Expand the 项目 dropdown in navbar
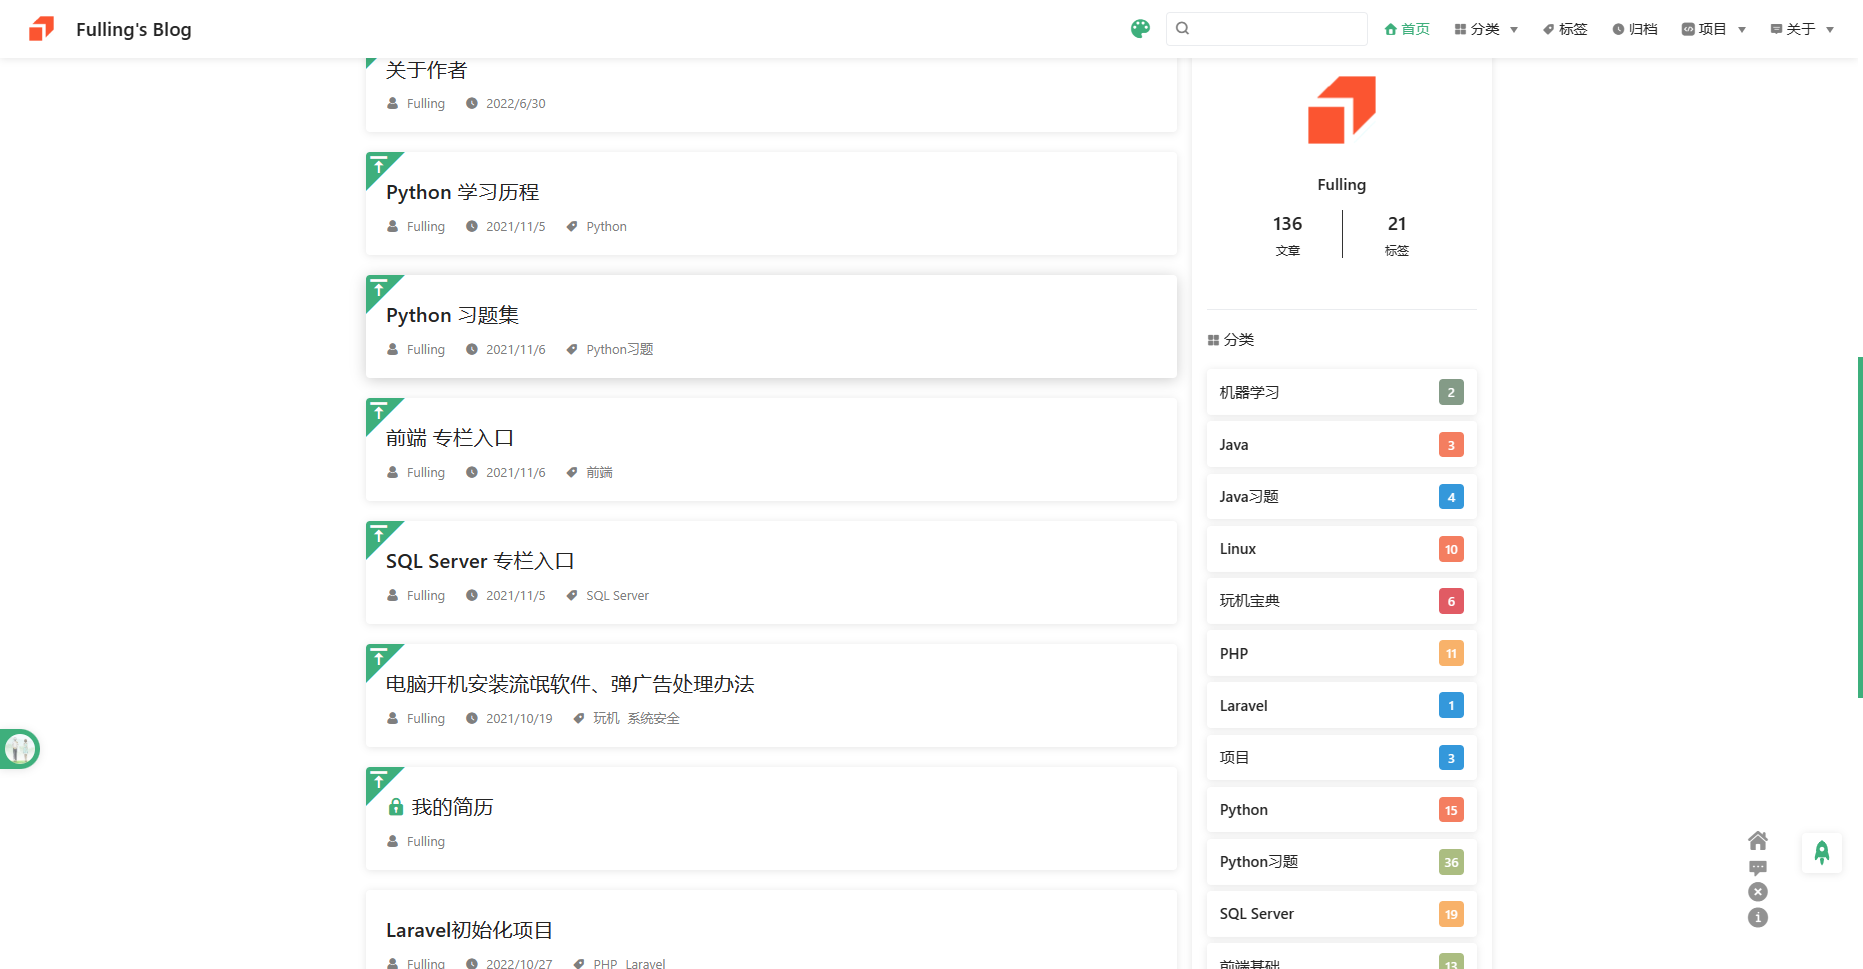This screenshot has width=1863, height=969. [1714, 29]
